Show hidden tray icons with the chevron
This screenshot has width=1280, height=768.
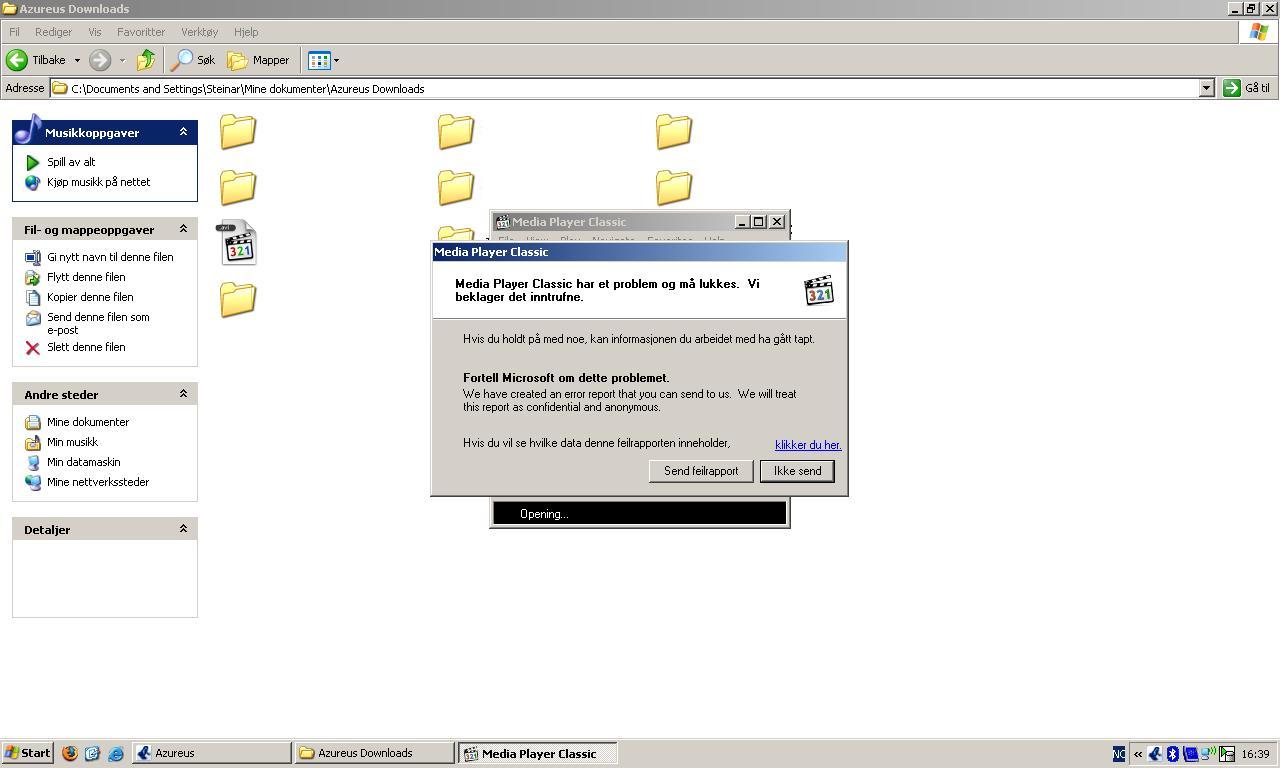click(x=1138, y=754)
